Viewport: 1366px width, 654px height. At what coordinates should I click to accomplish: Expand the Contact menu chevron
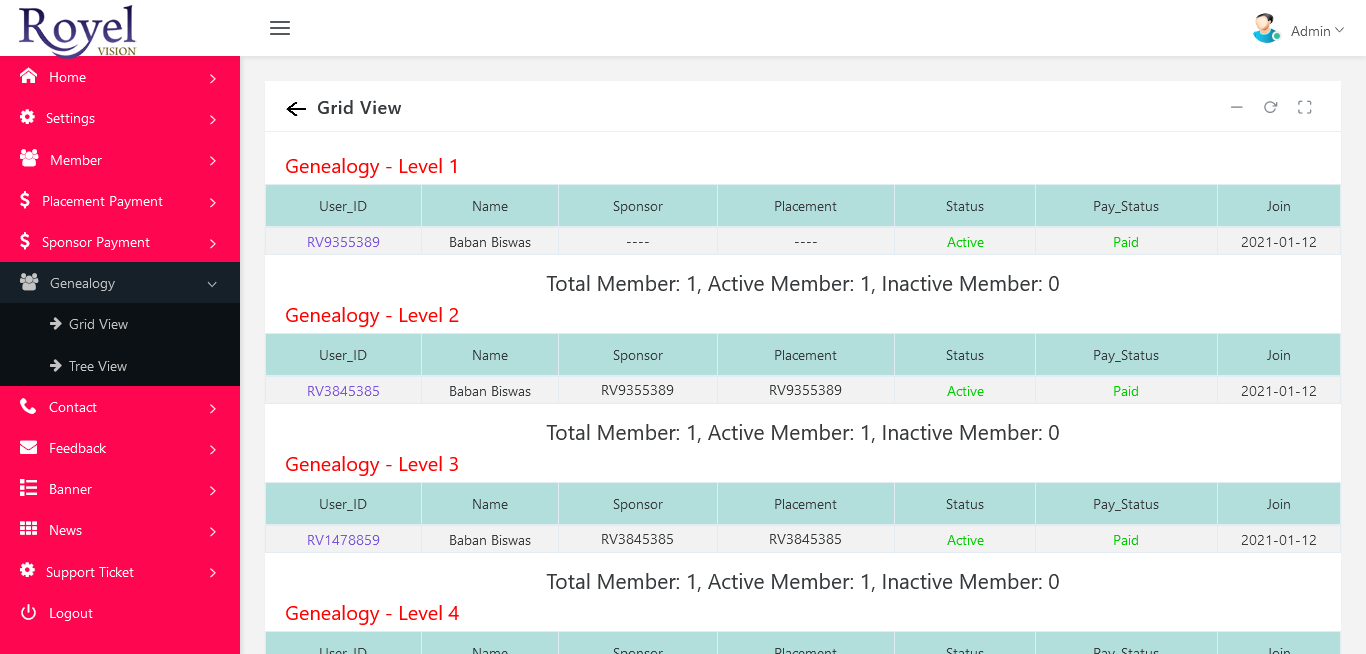click(213, 408)
